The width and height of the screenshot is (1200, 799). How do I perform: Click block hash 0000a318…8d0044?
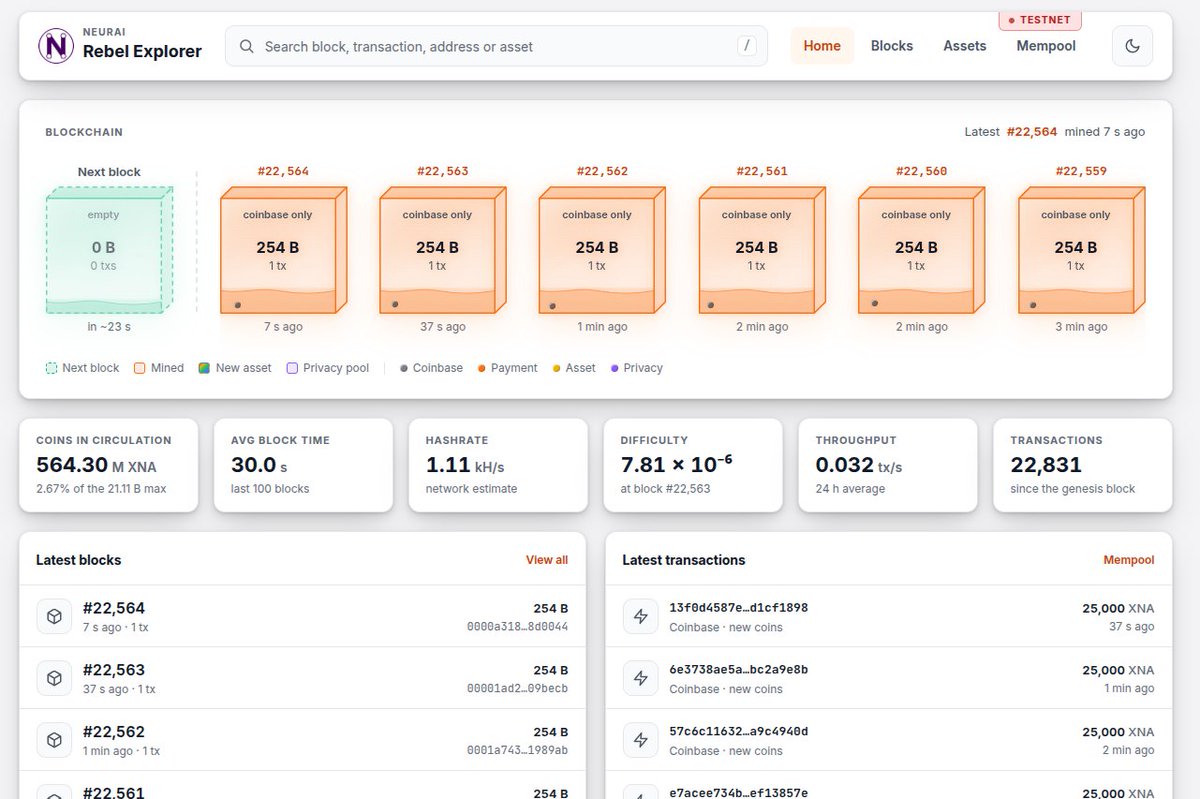pyautogui.click(x=517, y=627)
